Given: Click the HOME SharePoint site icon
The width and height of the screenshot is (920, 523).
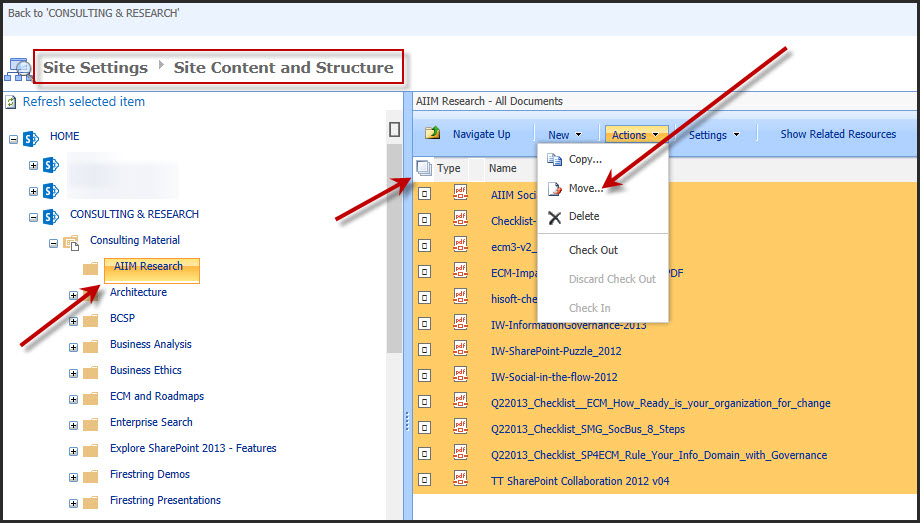Looking at the screenshot, I should (30, 137).
